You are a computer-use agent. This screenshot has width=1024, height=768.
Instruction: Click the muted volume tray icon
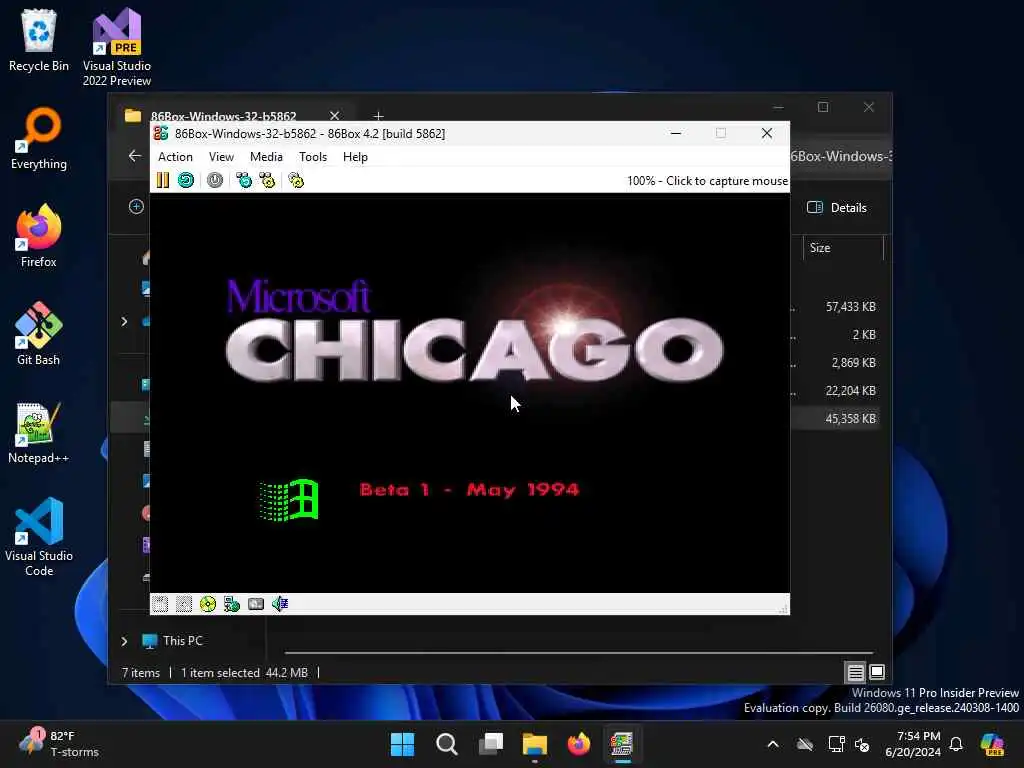click(x=863, y=744)
